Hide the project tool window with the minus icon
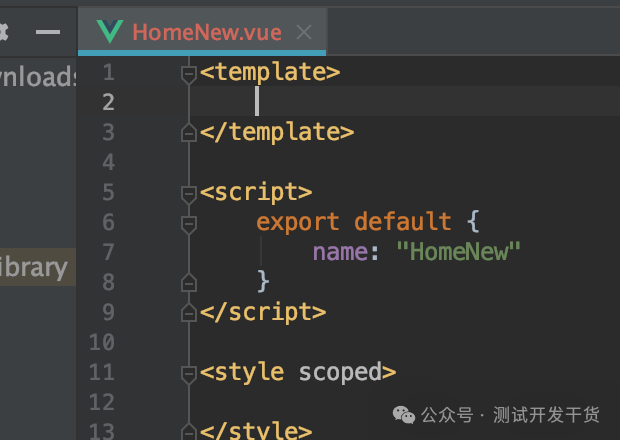Viewport: 620px width, 440px height. 48,32
